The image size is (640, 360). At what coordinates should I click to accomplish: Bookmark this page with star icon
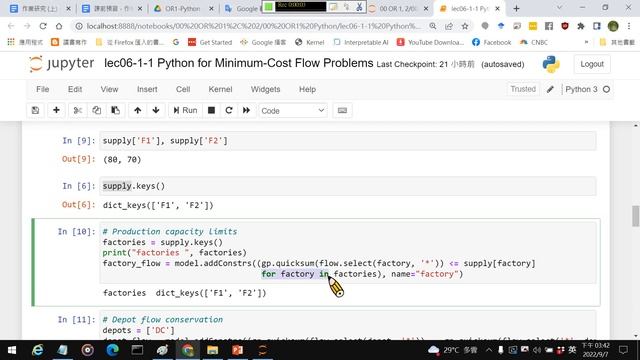(464, 26)
